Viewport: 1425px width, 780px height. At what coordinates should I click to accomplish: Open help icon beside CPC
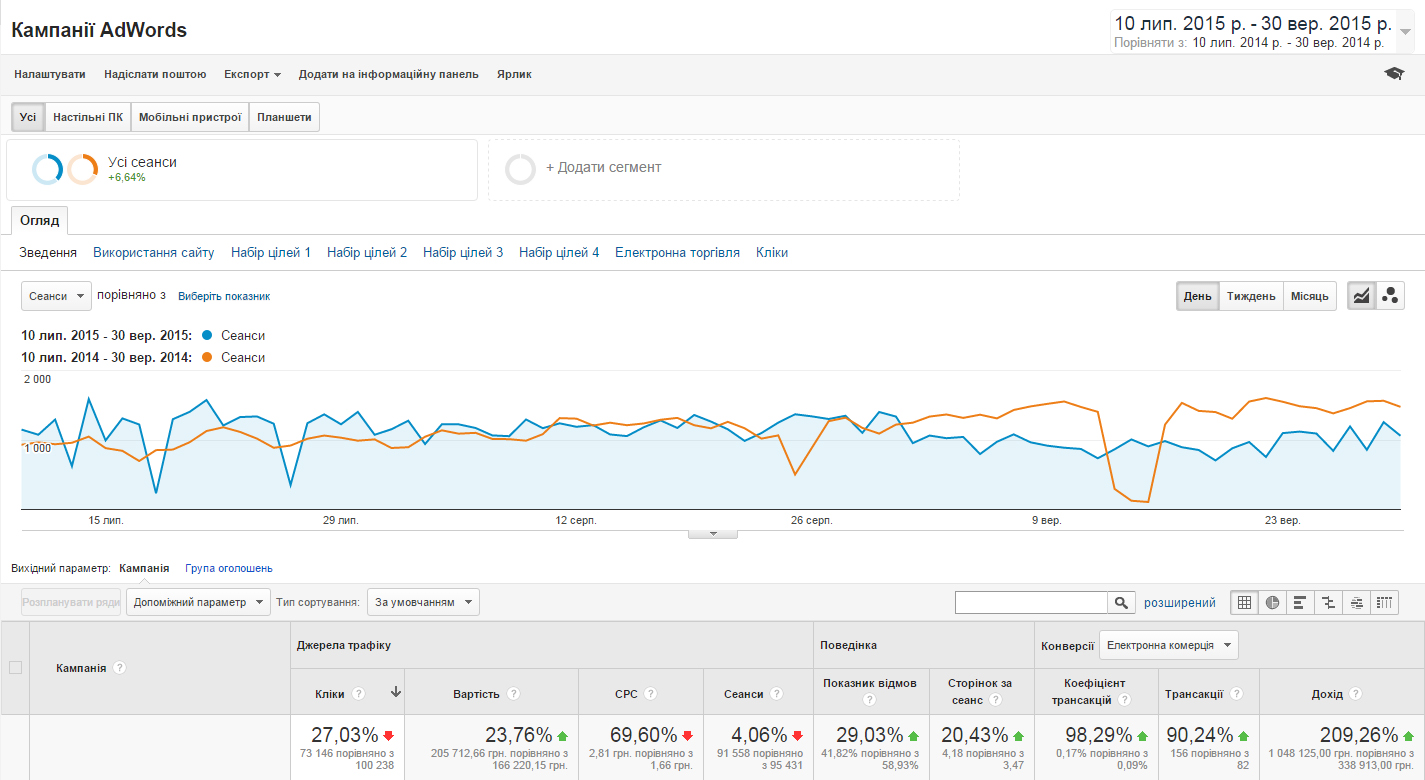click(651, 693)
